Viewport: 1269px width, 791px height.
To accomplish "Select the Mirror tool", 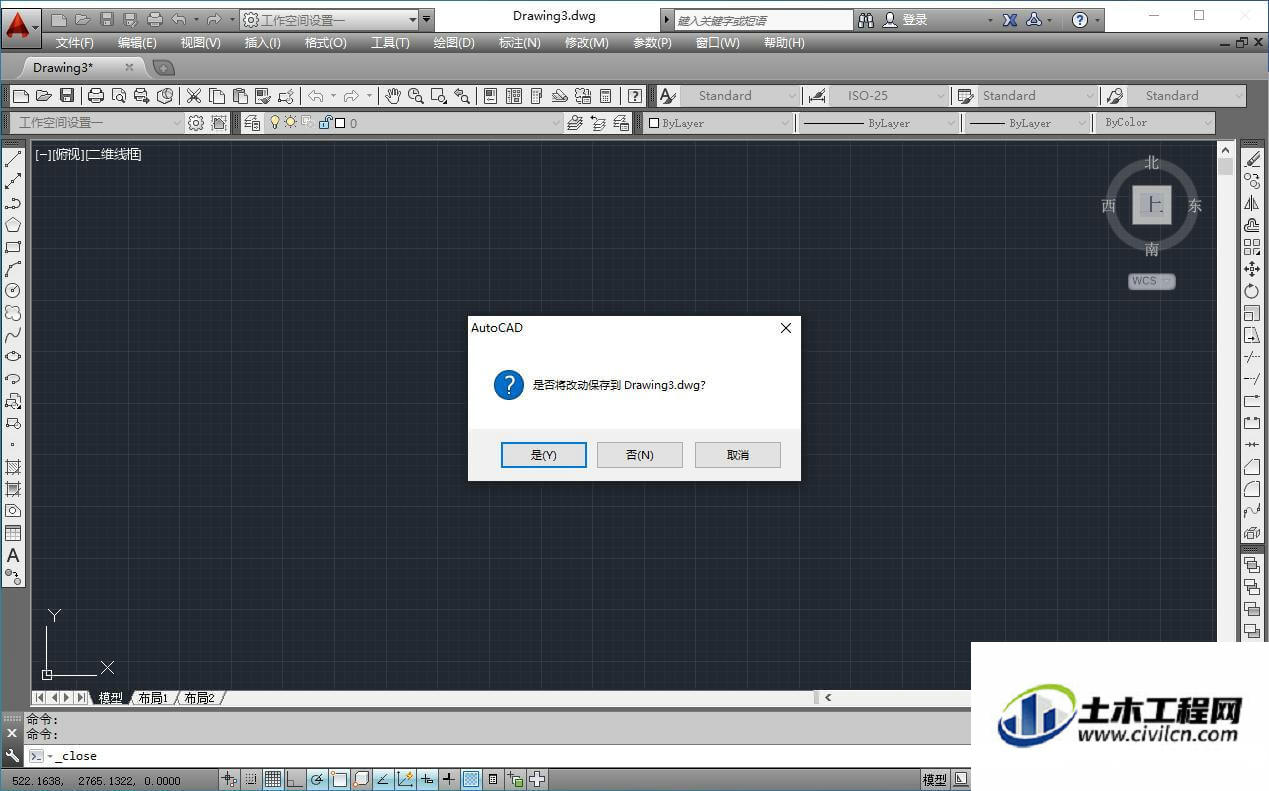I will pos(1252,203).
